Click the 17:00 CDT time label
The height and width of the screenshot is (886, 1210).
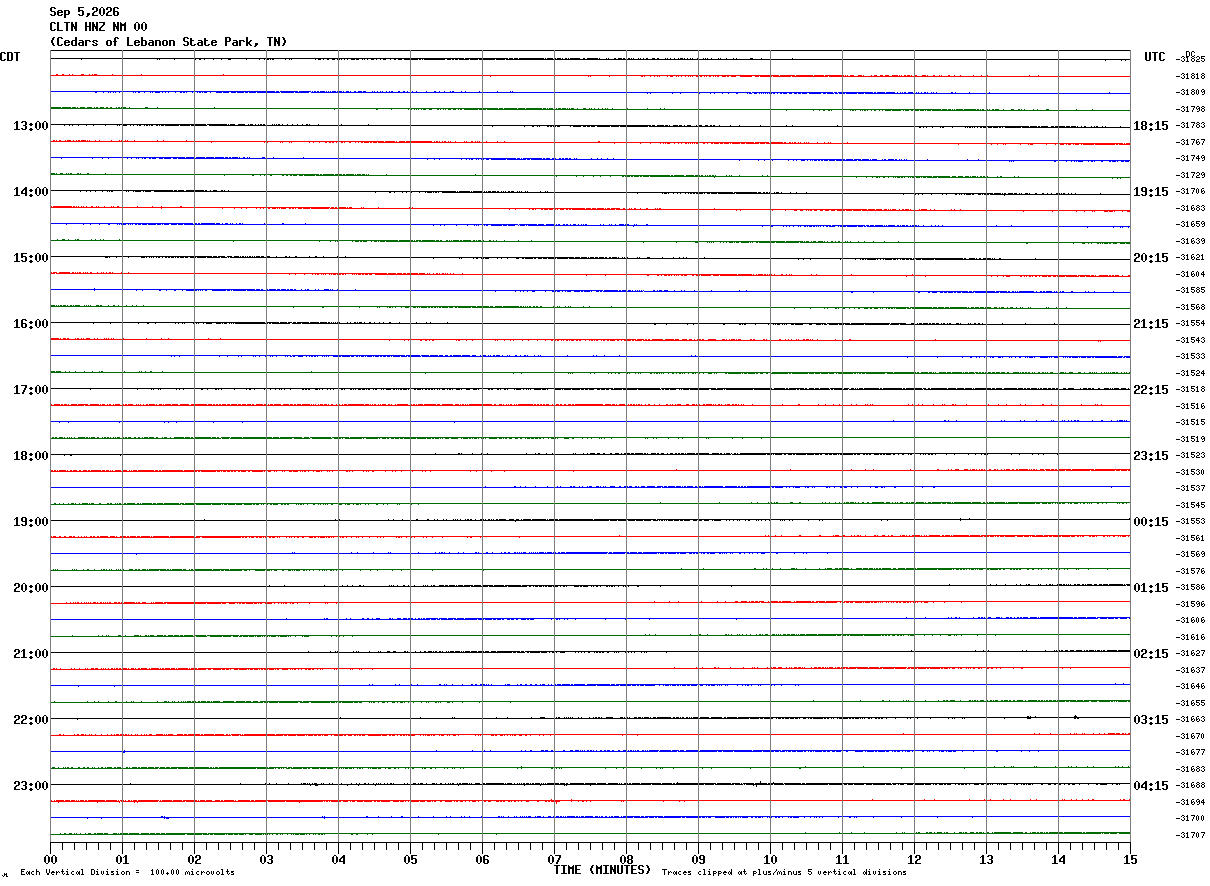pyautogui.click(x=31, y=390)
